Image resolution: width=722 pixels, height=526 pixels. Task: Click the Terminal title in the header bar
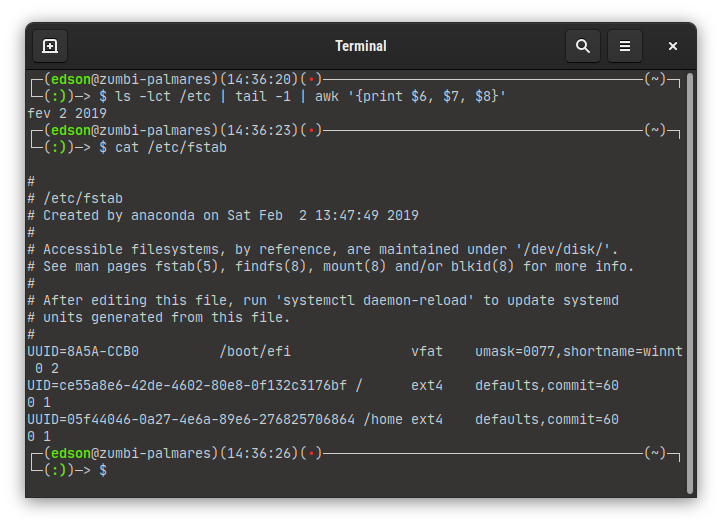point(360,46)
